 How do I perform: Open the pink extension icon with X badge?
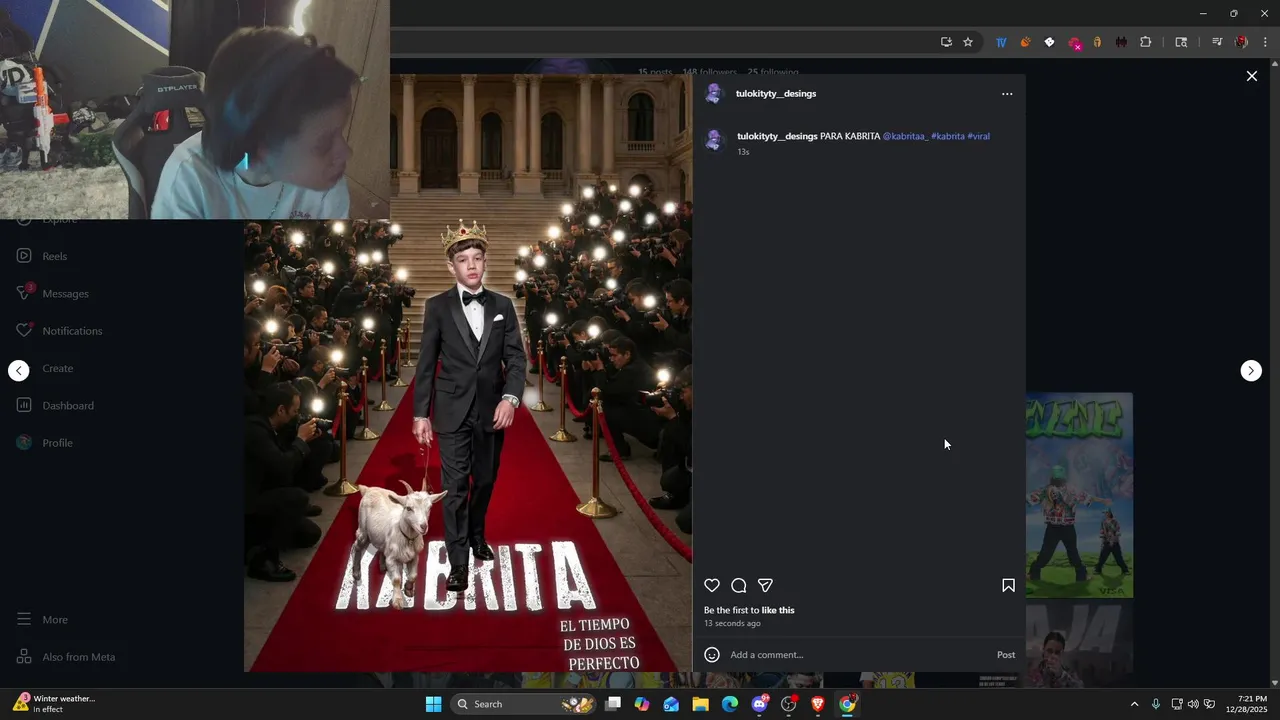tap(1074, 43)
